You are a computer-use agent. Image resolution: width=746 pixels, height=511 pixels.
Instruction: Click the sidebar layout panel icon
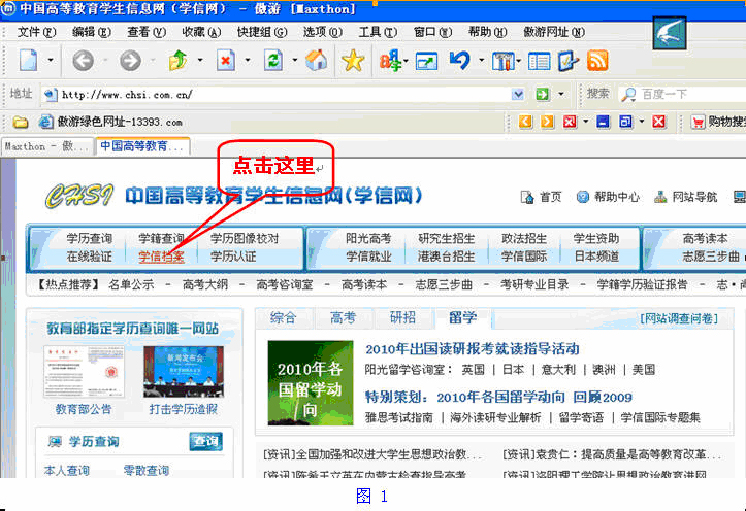tap(539, 61)
